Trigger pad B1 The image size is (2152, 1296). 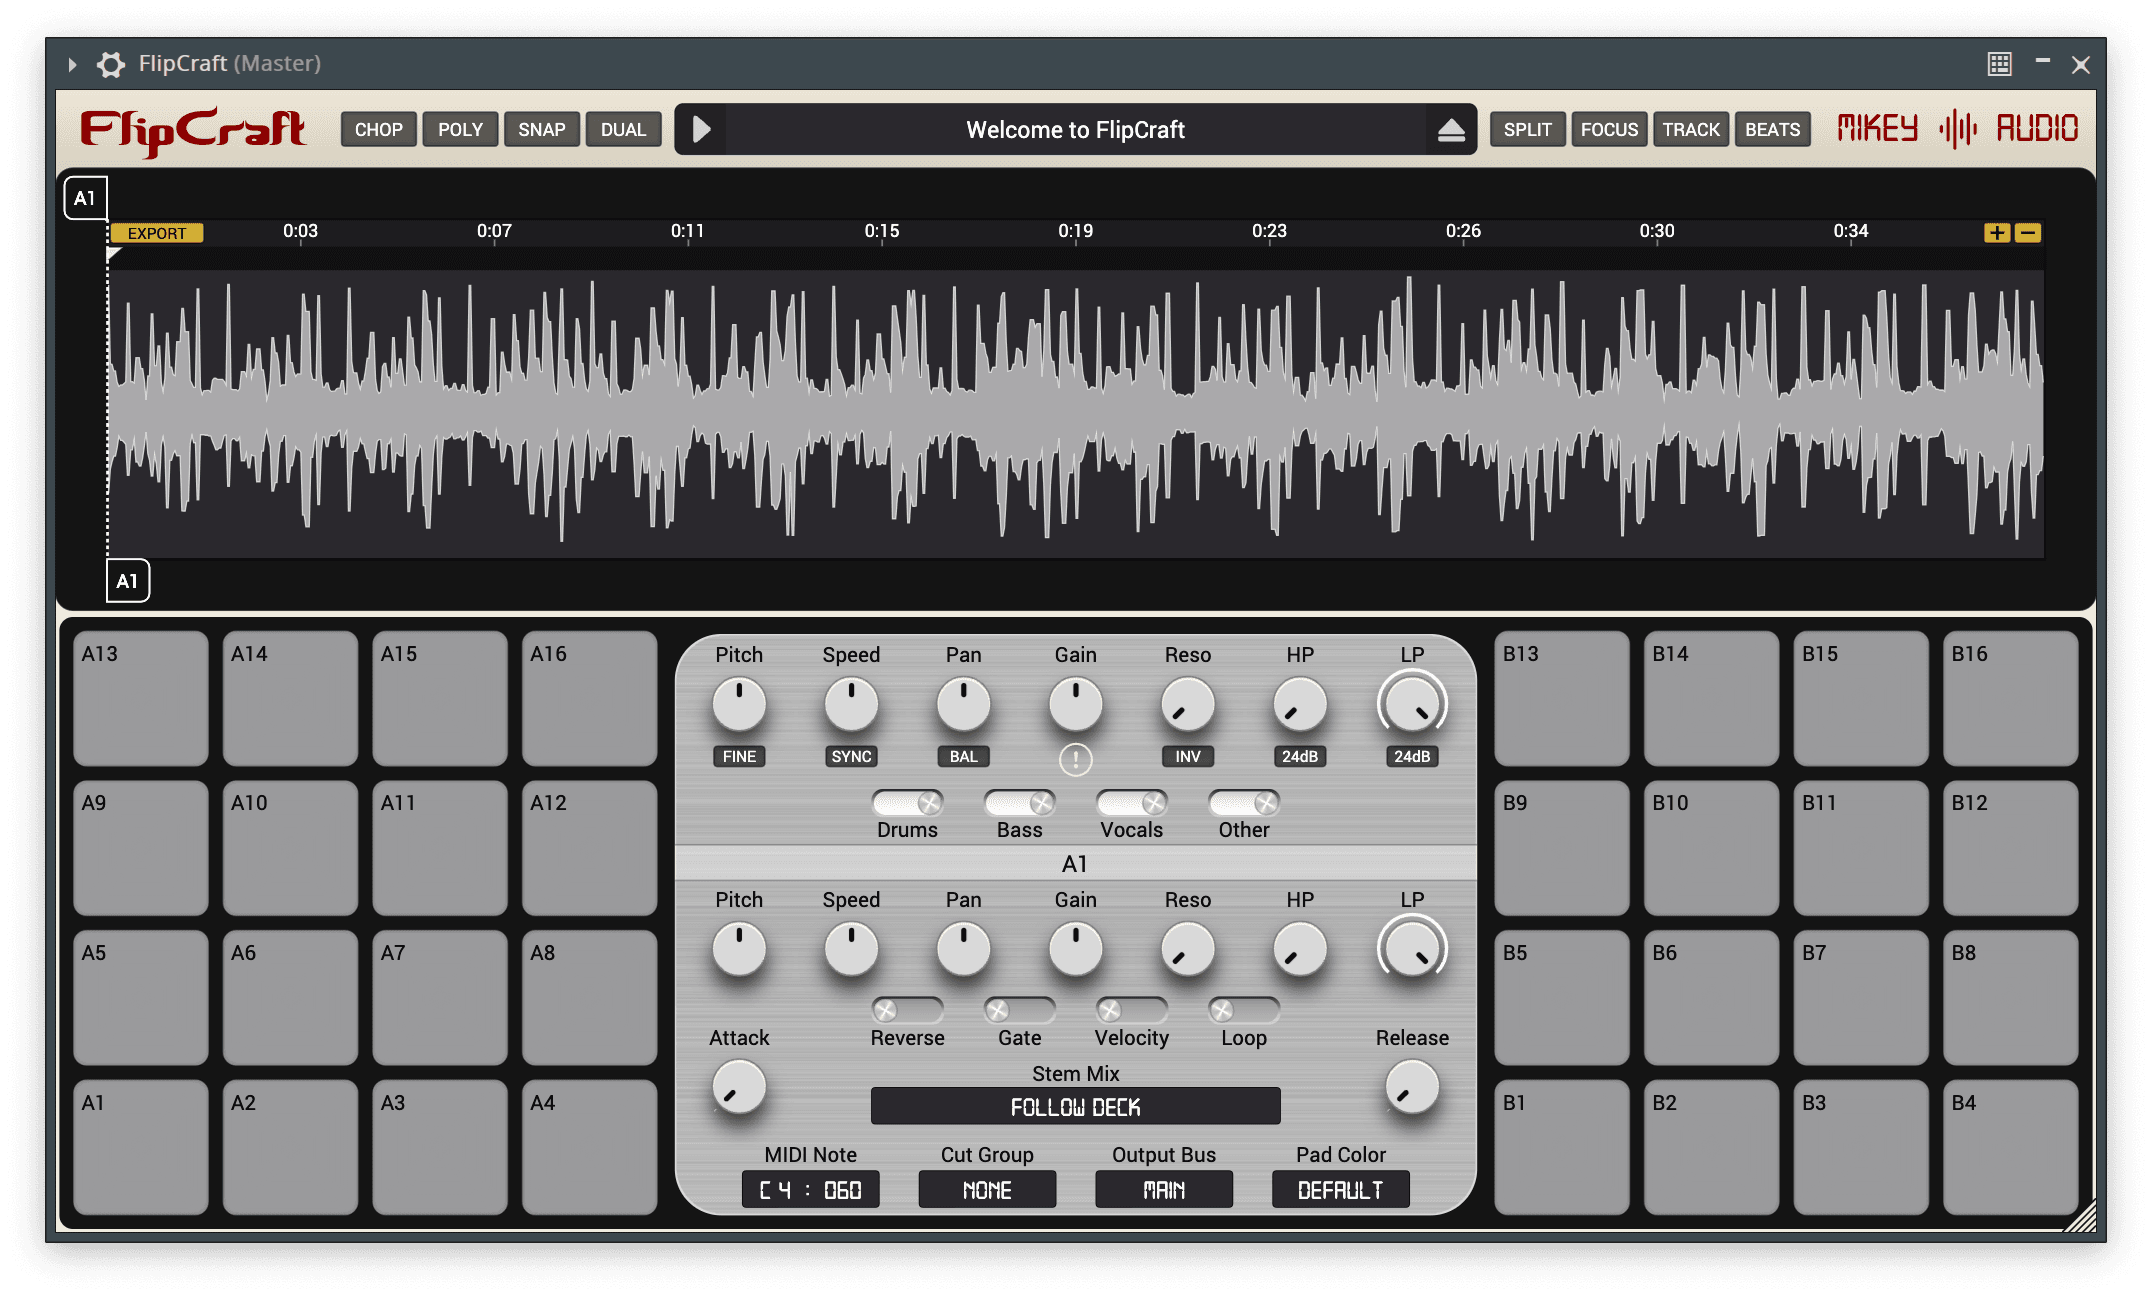pos(1562,1147)
